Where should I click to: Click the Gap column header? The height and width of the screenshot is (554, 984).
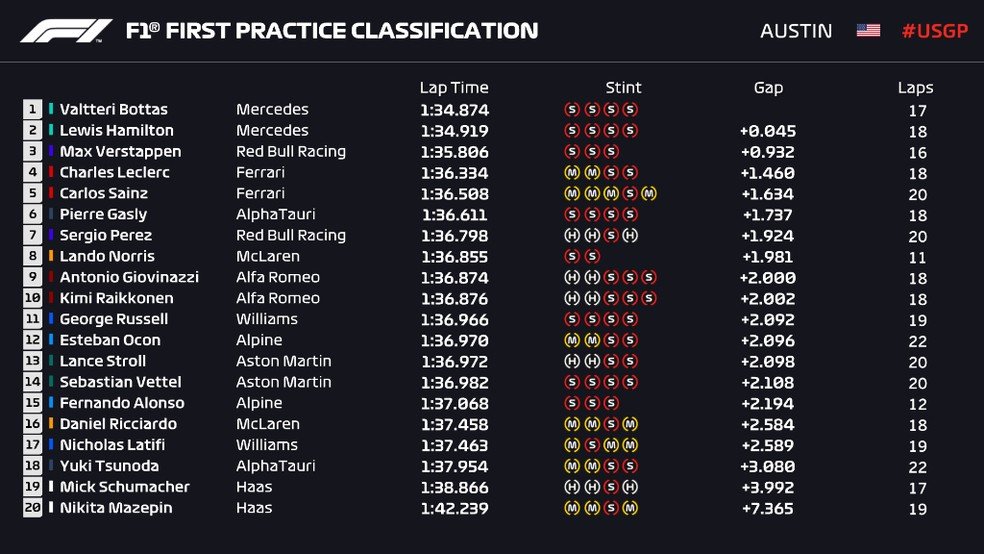point(768,88)
